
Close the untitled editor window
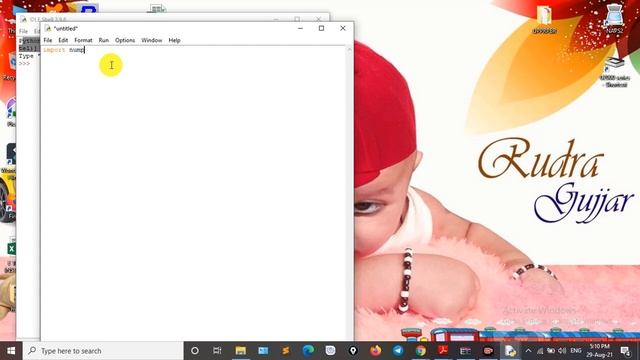click(x=343, y=28)
